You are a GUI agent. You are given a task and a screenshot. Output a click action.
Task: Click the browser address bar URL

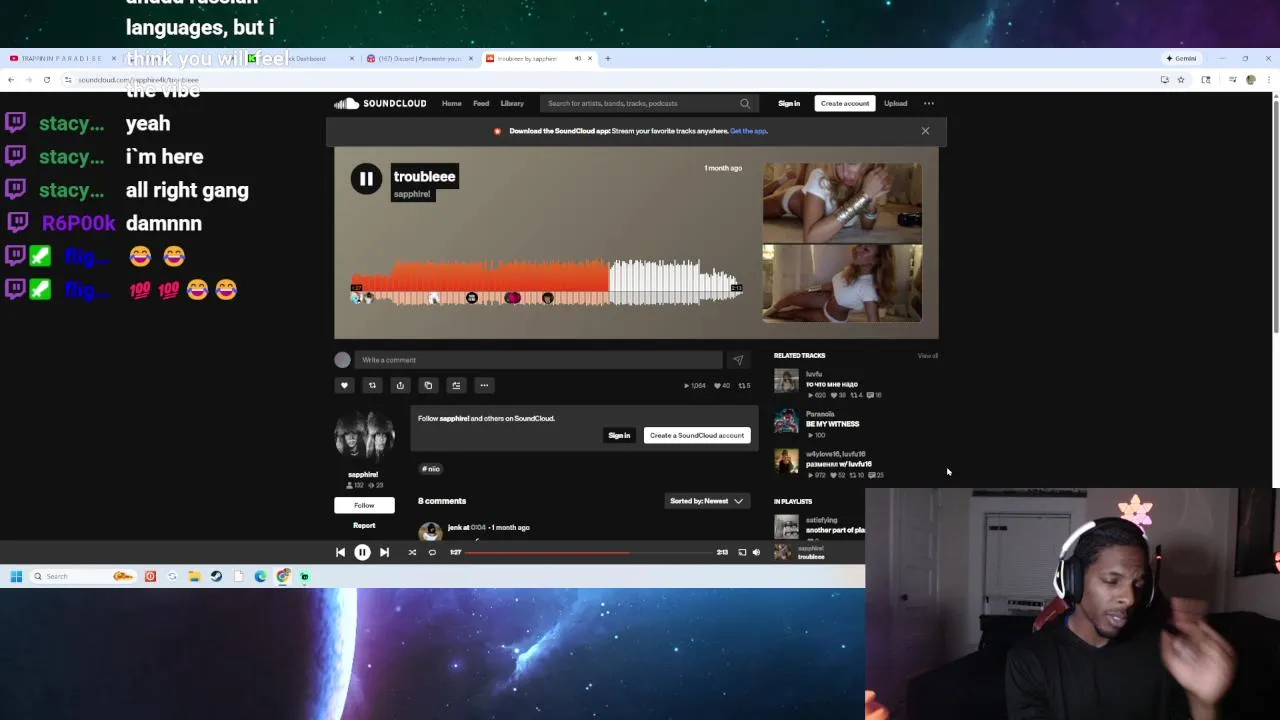coord(138,80)
